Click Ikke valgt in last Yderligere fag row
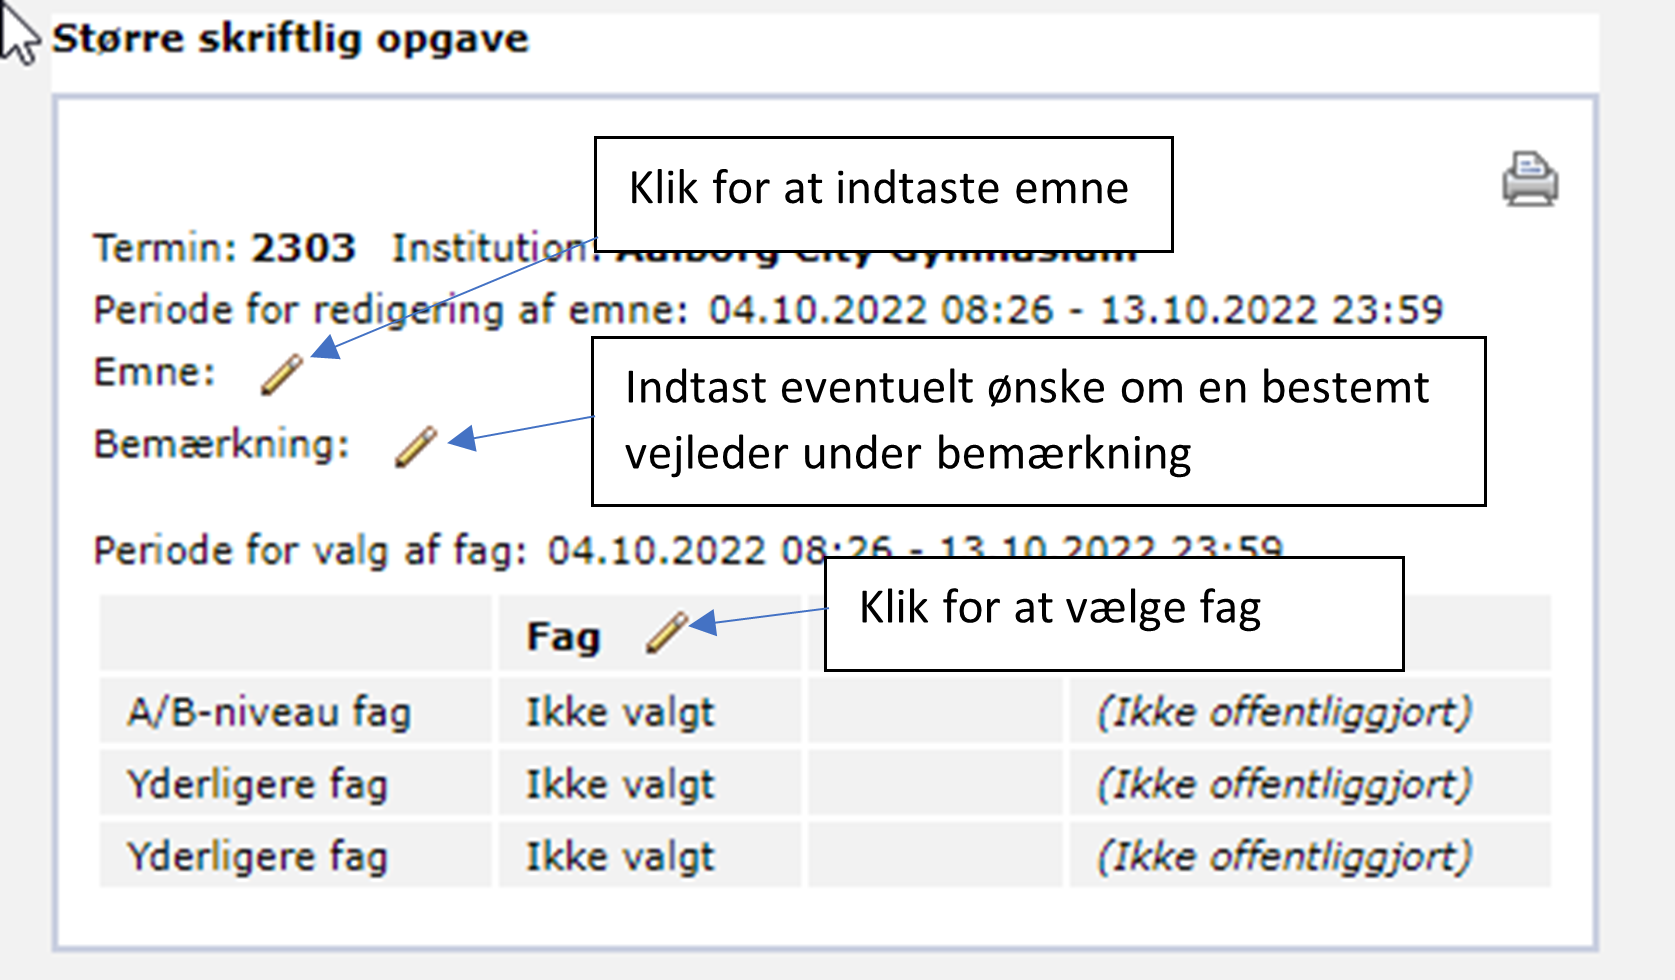 pyautogui.click(x=620, y=857)
